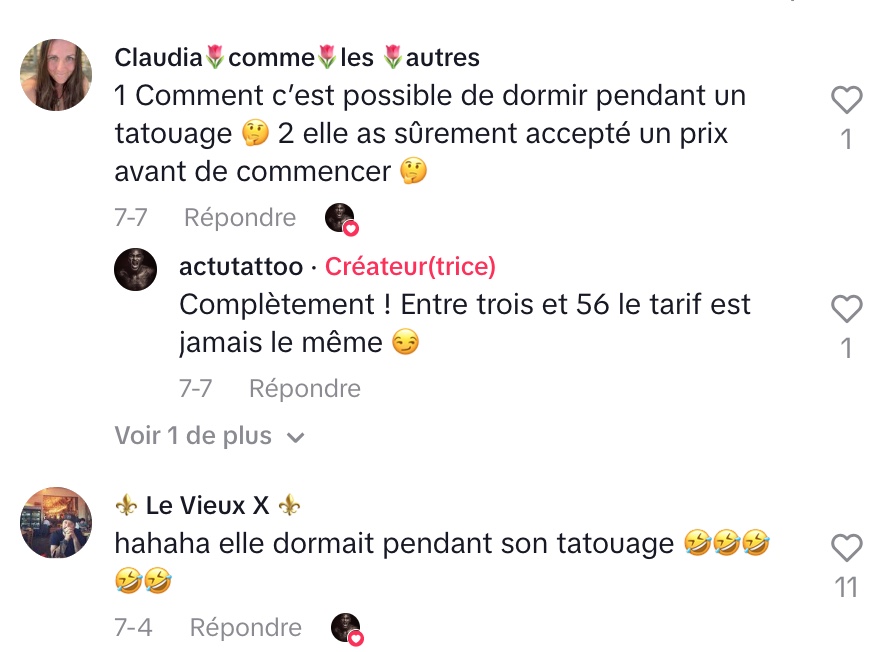Like Claudia's comment with heart icon
Viewport: 888px width, 652px height.
coord(846,100)
